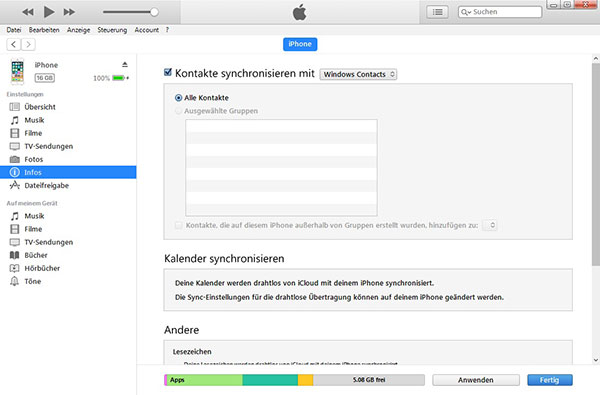Select TV-Sendungen under Auf meinem Gerät

[68, 242]
